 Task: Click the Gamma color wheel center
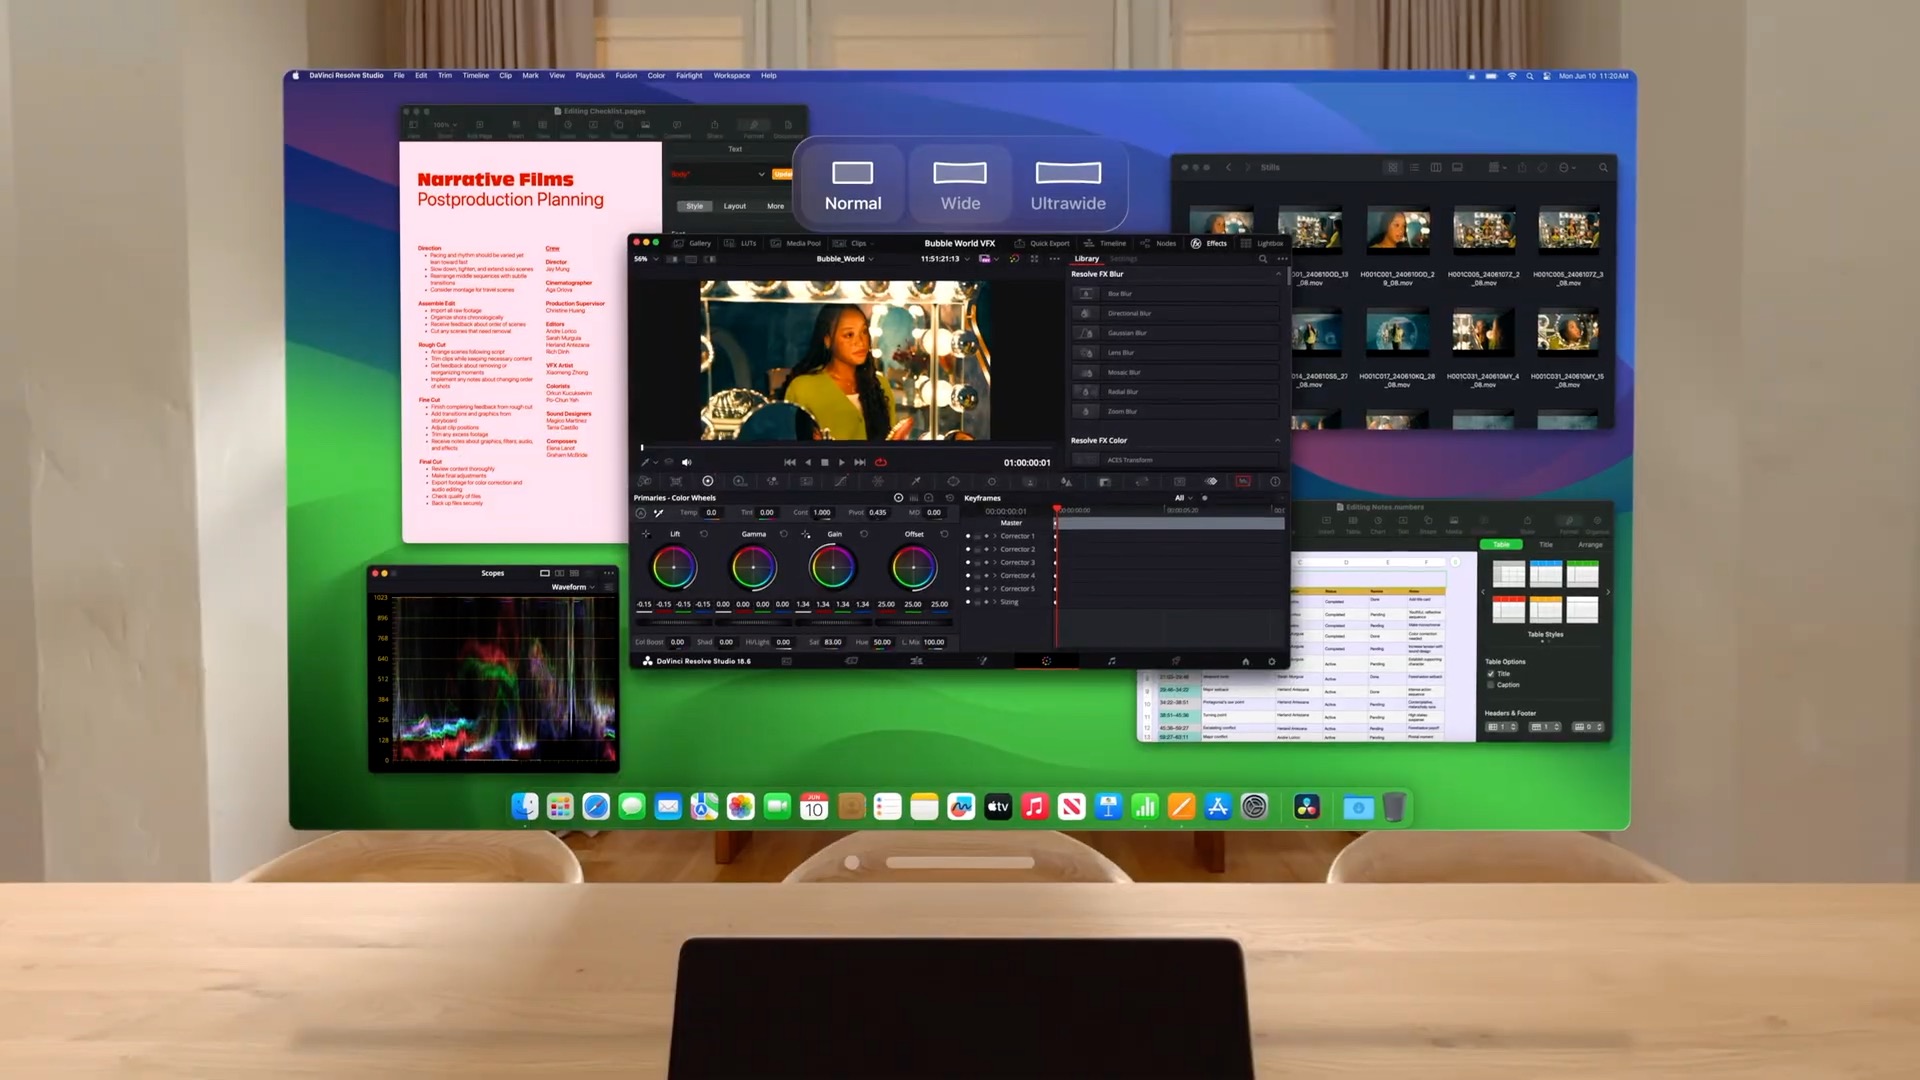tap(753, 568)
